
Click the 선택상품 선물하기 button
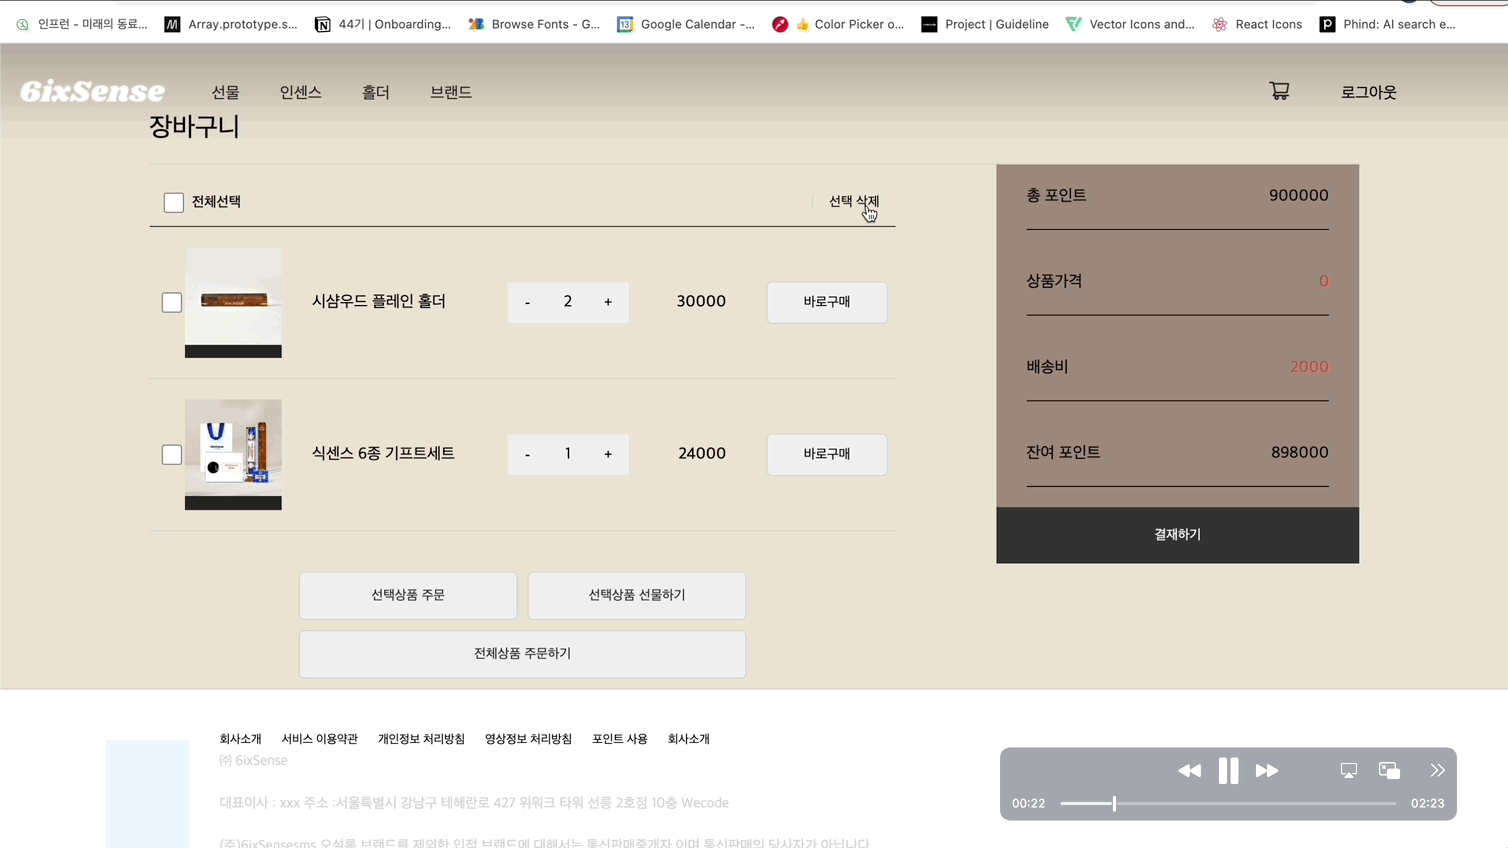637,595
